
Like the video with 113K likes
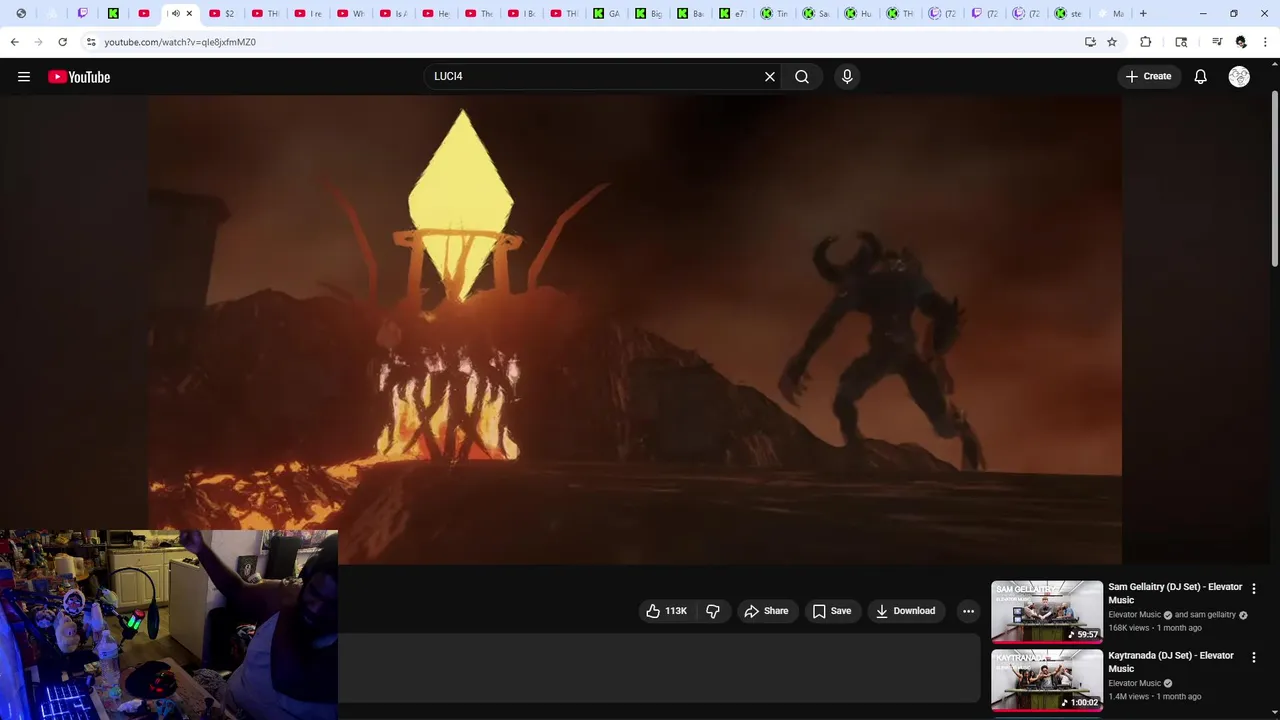667,611
